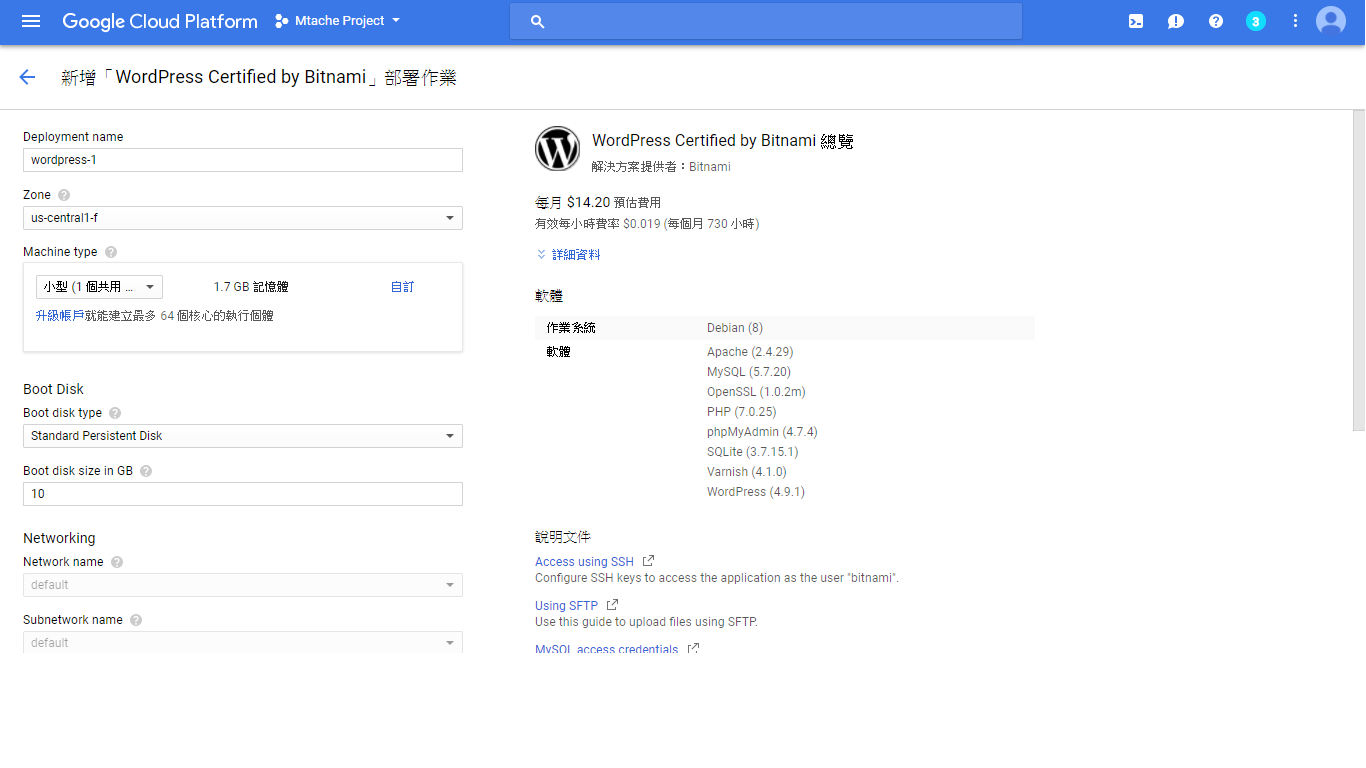Open the Access using SSH link

pyautogui.click(x=584, y=562)
